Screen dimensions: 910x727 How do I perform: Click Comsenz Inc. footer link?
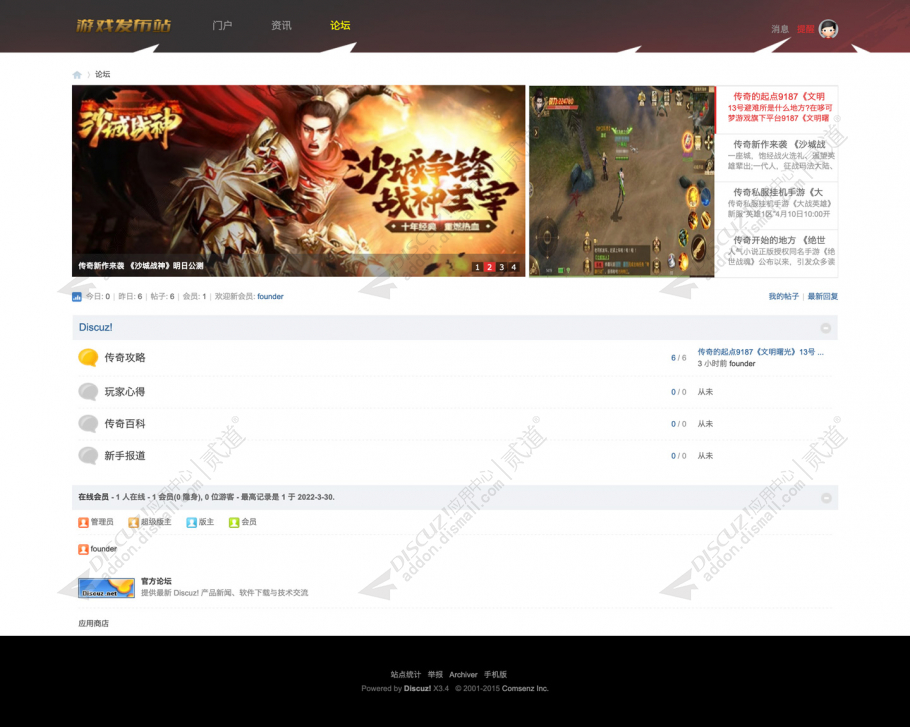[525, 689]
